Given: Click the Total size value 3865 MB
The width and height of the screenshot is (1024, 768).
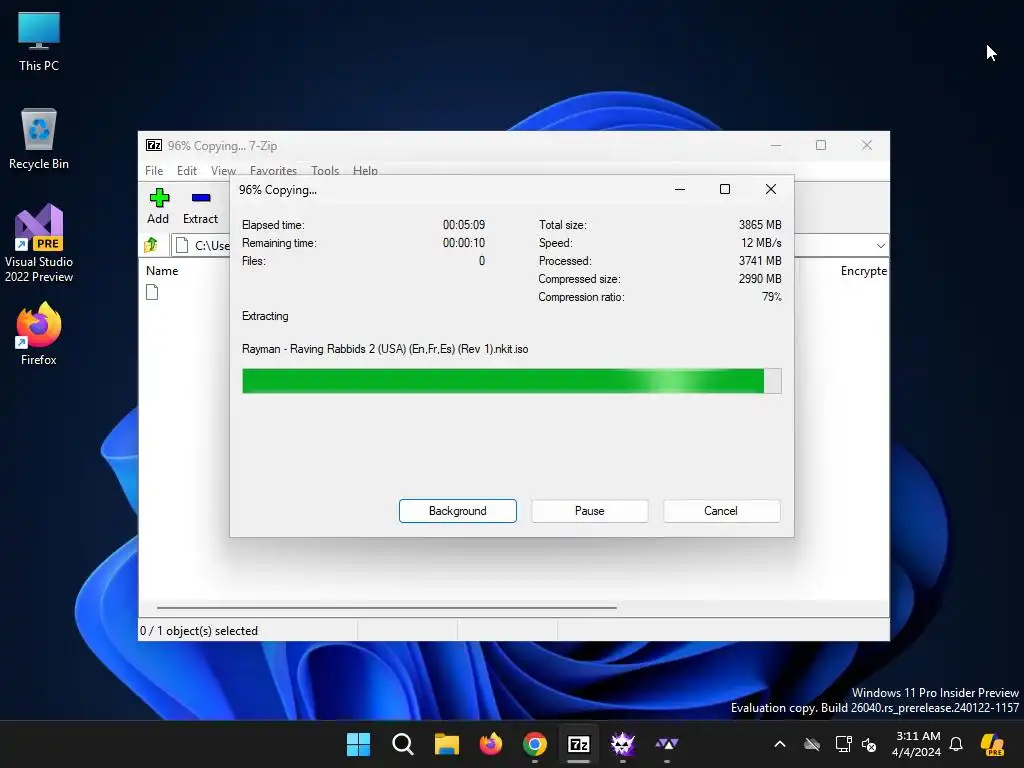Looking at the screenshot, I should tap(760, 225).
